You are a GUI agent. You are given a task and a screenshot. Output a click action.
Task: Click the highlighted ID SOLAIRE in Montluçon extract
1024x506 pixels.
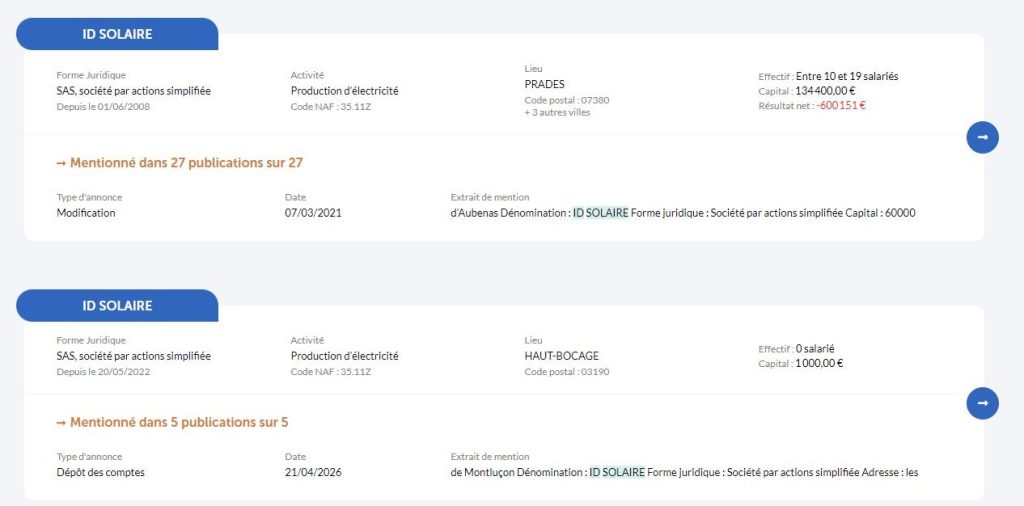pos(617,472)
